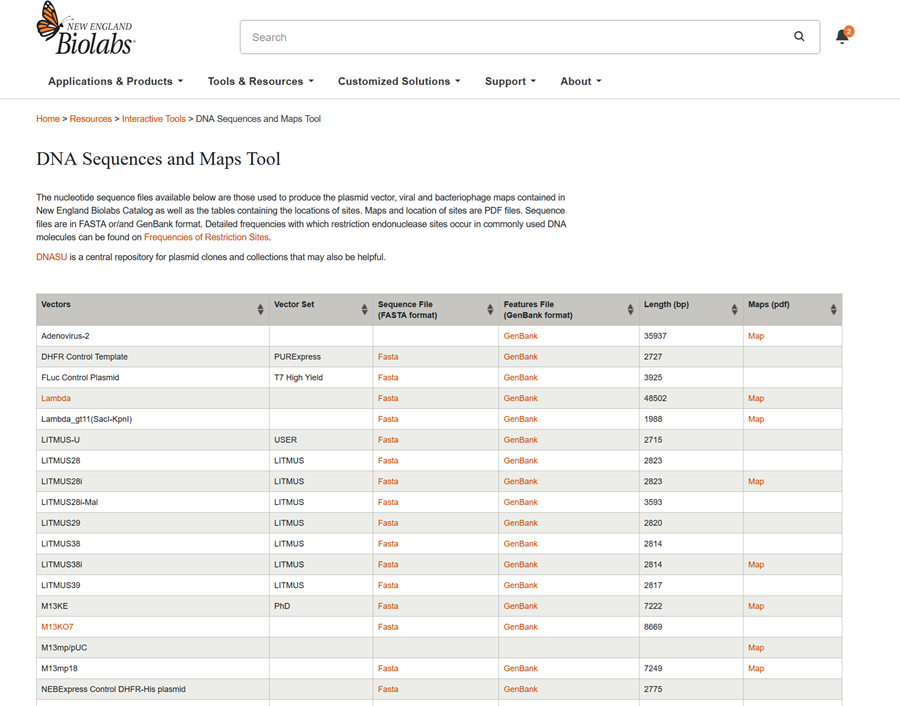Open the About menu
This screenshot has width=900, height=706.
(580, 81)
